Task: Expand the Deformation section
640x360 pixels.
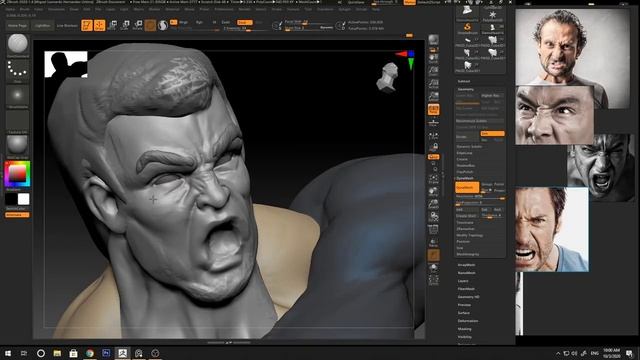Action: point(468,321)
